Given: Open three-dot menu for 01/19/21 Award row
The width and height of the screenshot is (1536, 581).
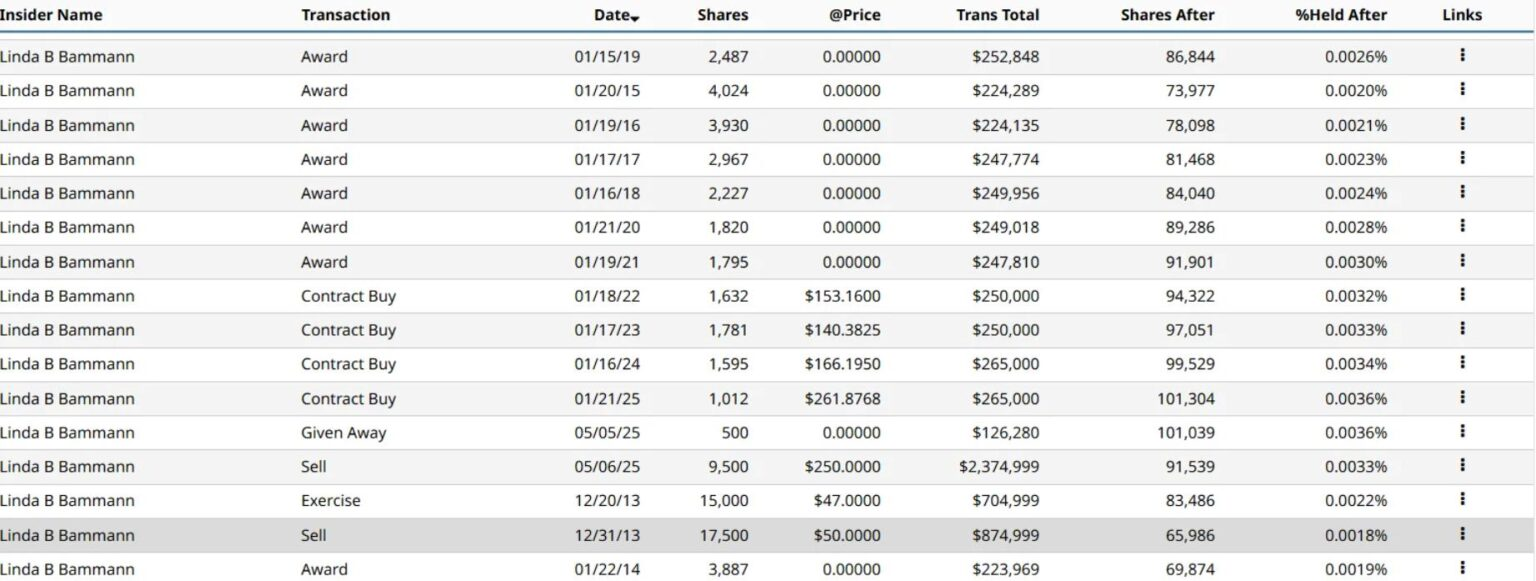Looking at the screenshot, I should 1462,261.
